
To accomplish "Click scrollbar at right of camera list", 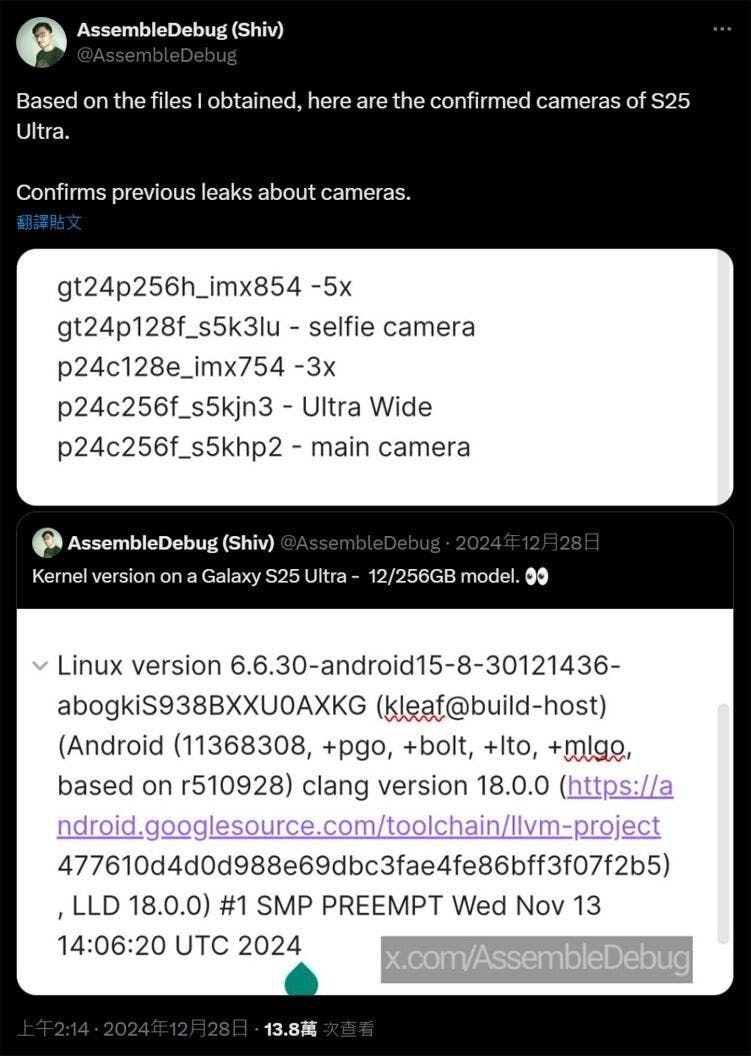I will click(x=725, y=377).
